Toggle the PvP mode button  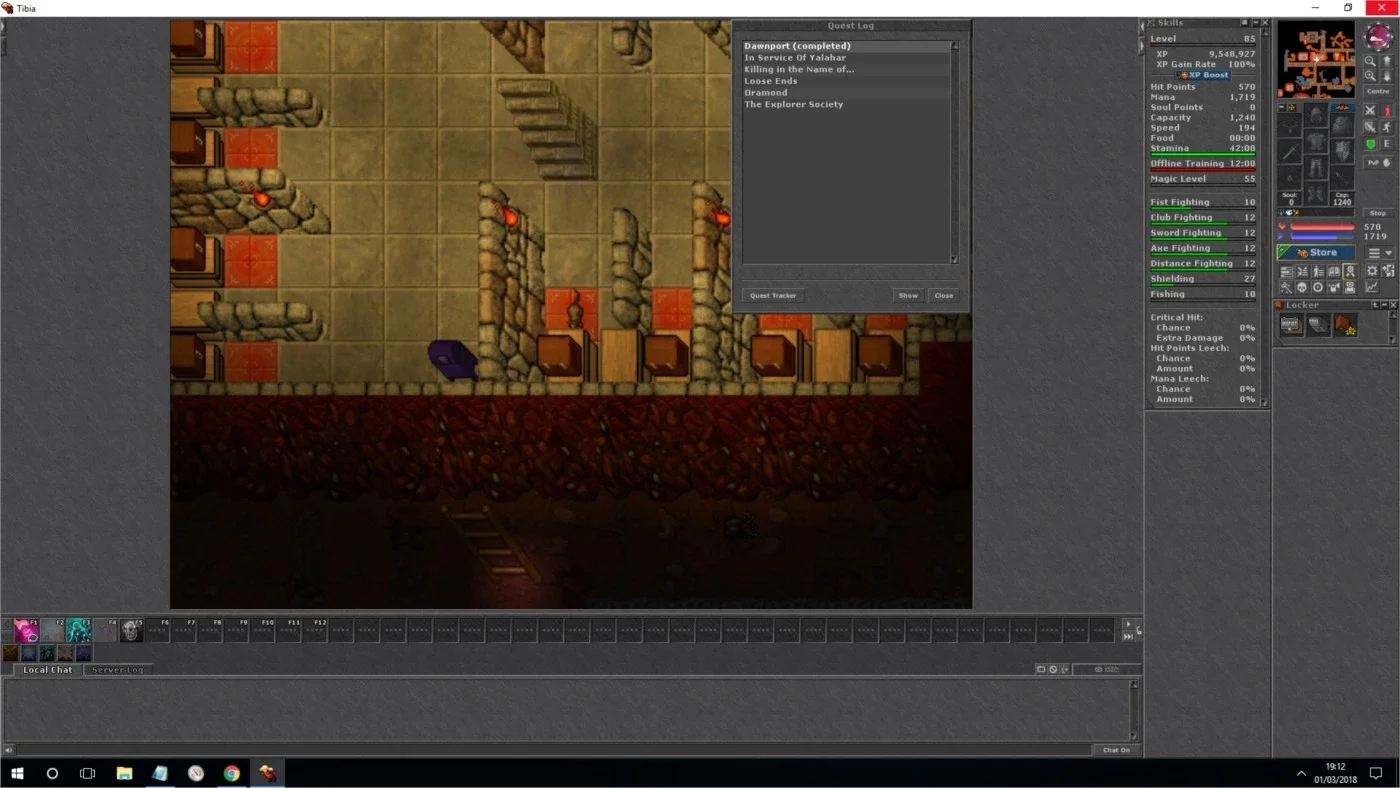(1379, 163)
